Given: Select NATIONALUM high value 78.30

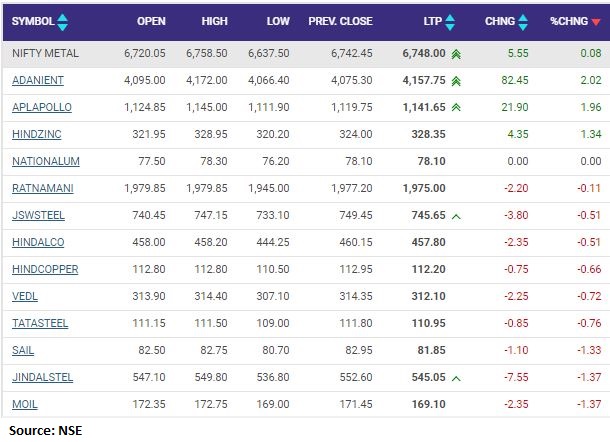Looking at the screenshot, I should [214, 161].
